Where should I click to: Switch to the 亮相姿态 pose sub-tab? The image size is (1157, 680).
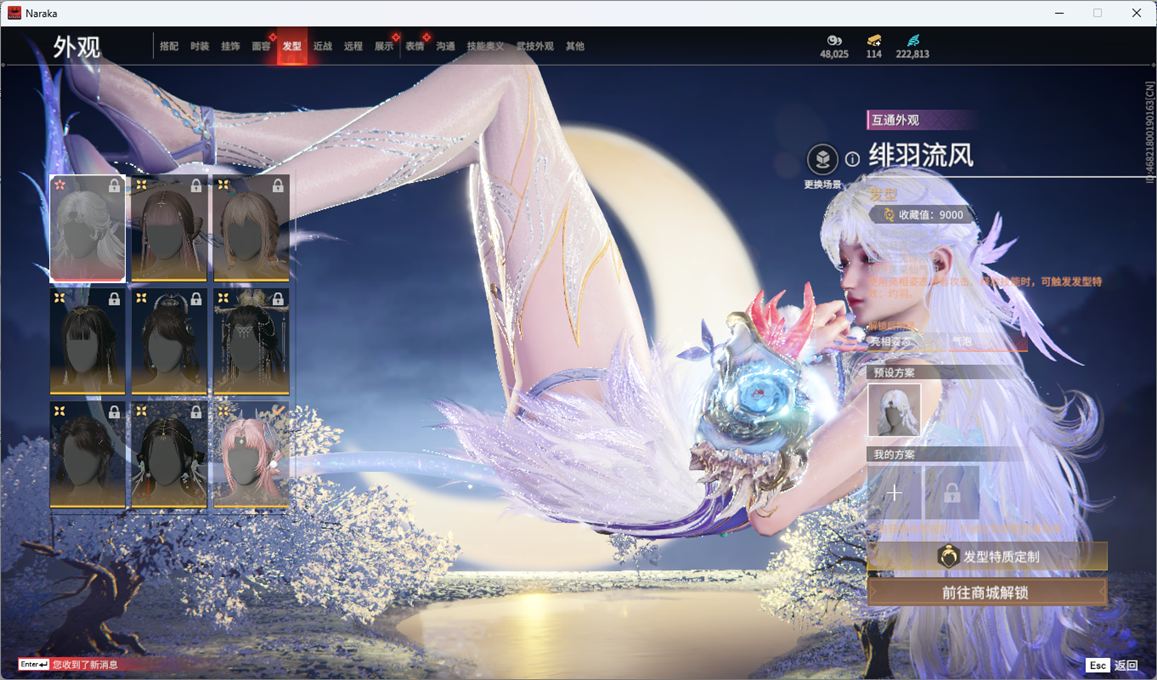(889, 341)
